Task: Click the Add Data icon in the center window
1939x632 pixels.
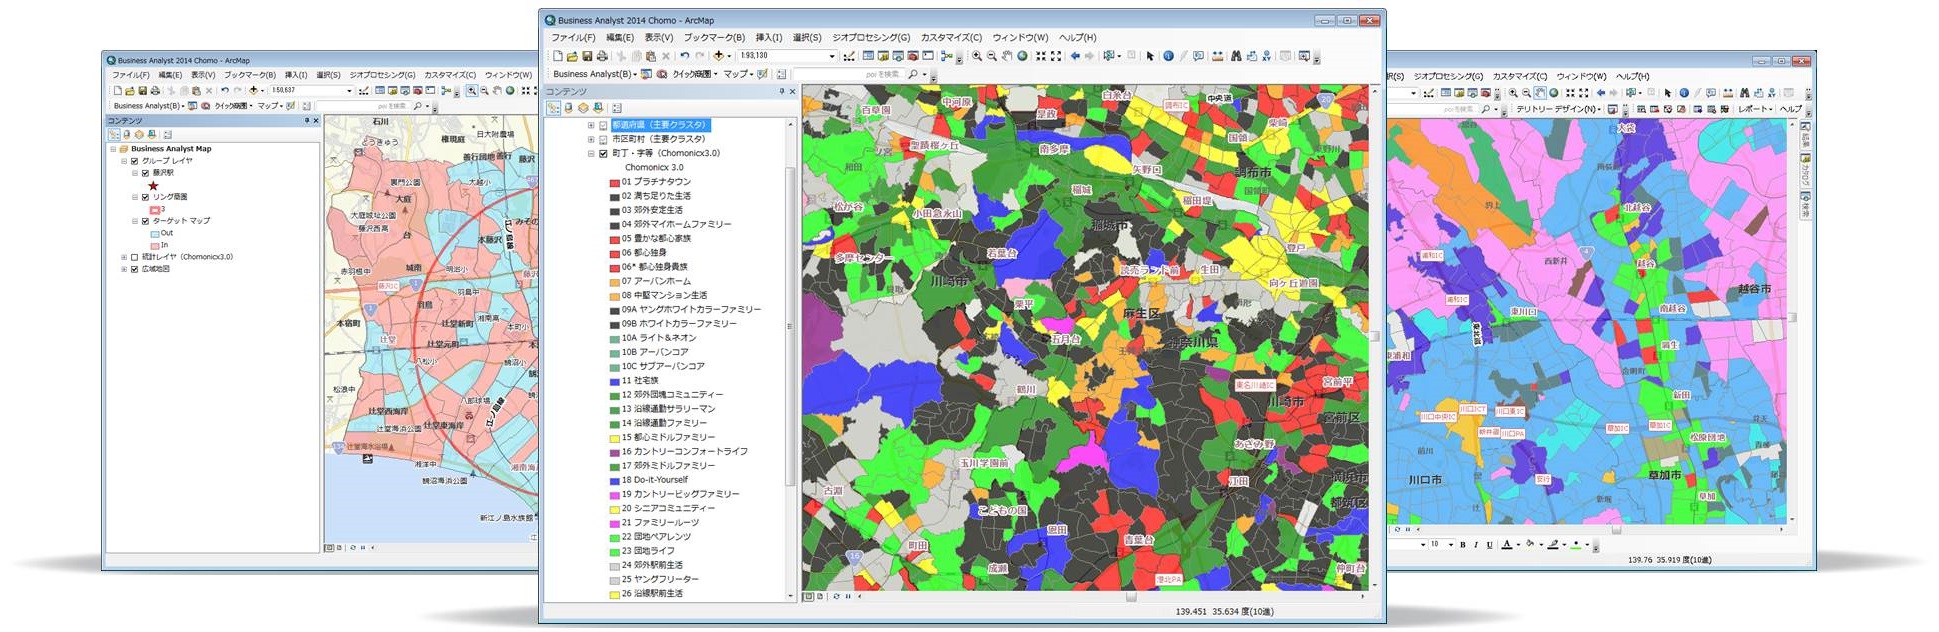Action: coord(718,56)
